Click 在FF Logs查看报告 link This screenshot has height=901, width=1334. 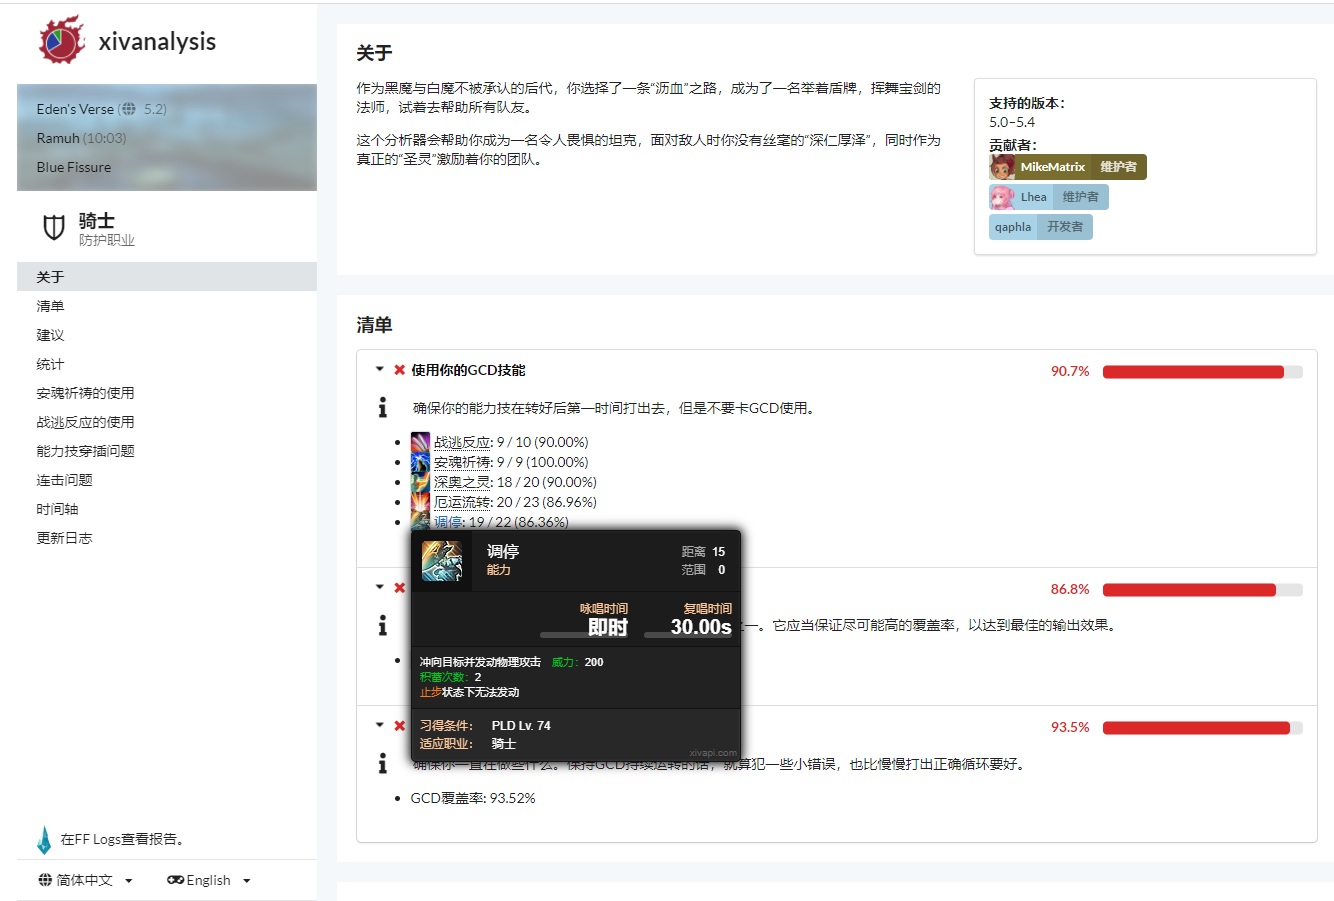[122, 839]
